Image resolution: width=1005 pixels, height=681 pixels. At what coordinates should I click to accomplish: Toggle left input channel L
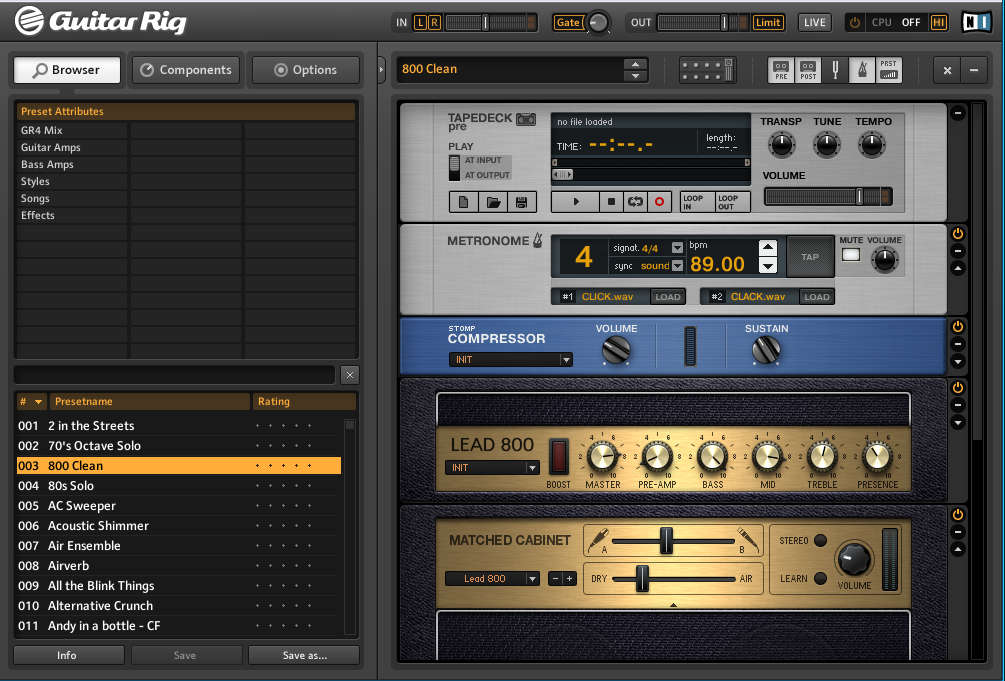[420, 22]
